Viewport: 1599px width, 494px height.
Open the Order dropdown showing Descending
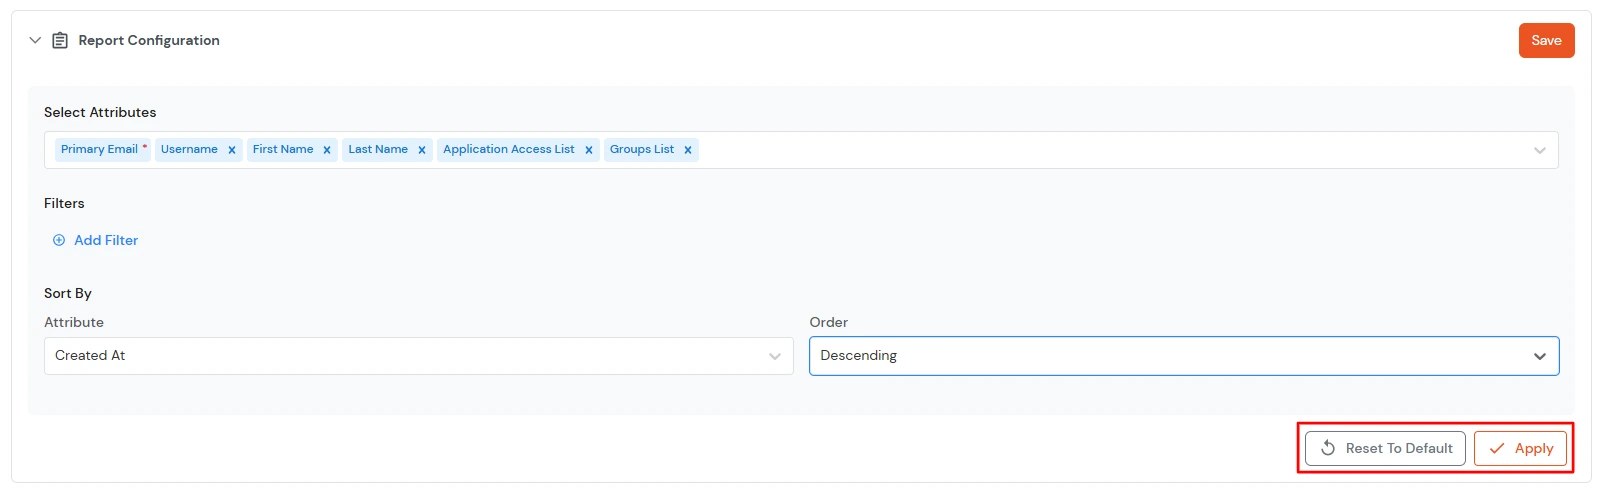[x=1184, y=356]
